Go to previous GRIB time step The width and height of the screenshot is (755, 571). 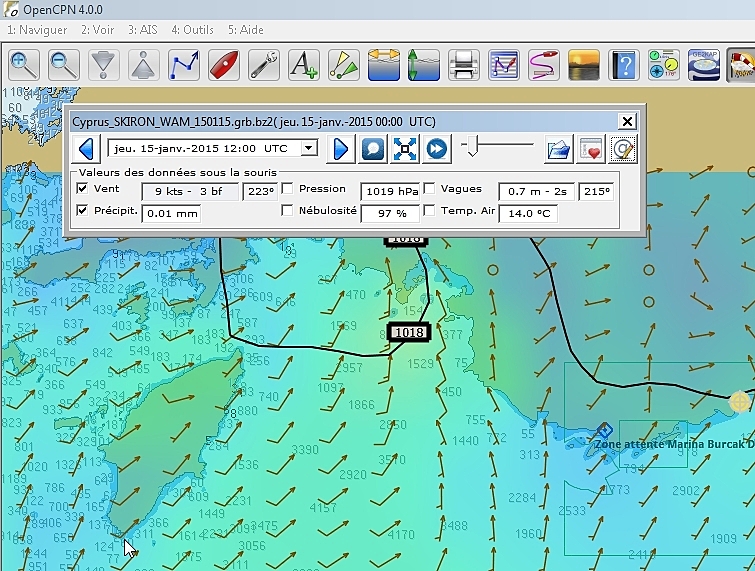[86, 149]
